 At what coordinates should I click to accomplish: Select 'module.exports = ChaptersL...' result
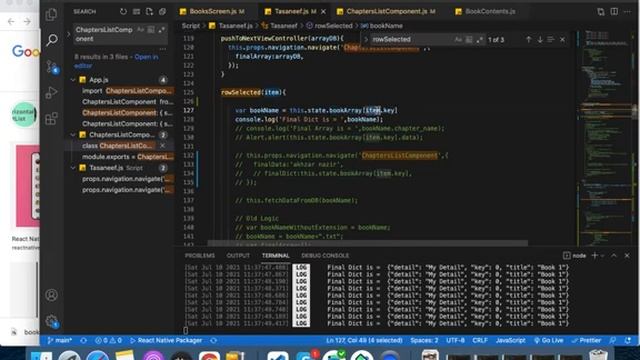[128, 157]
